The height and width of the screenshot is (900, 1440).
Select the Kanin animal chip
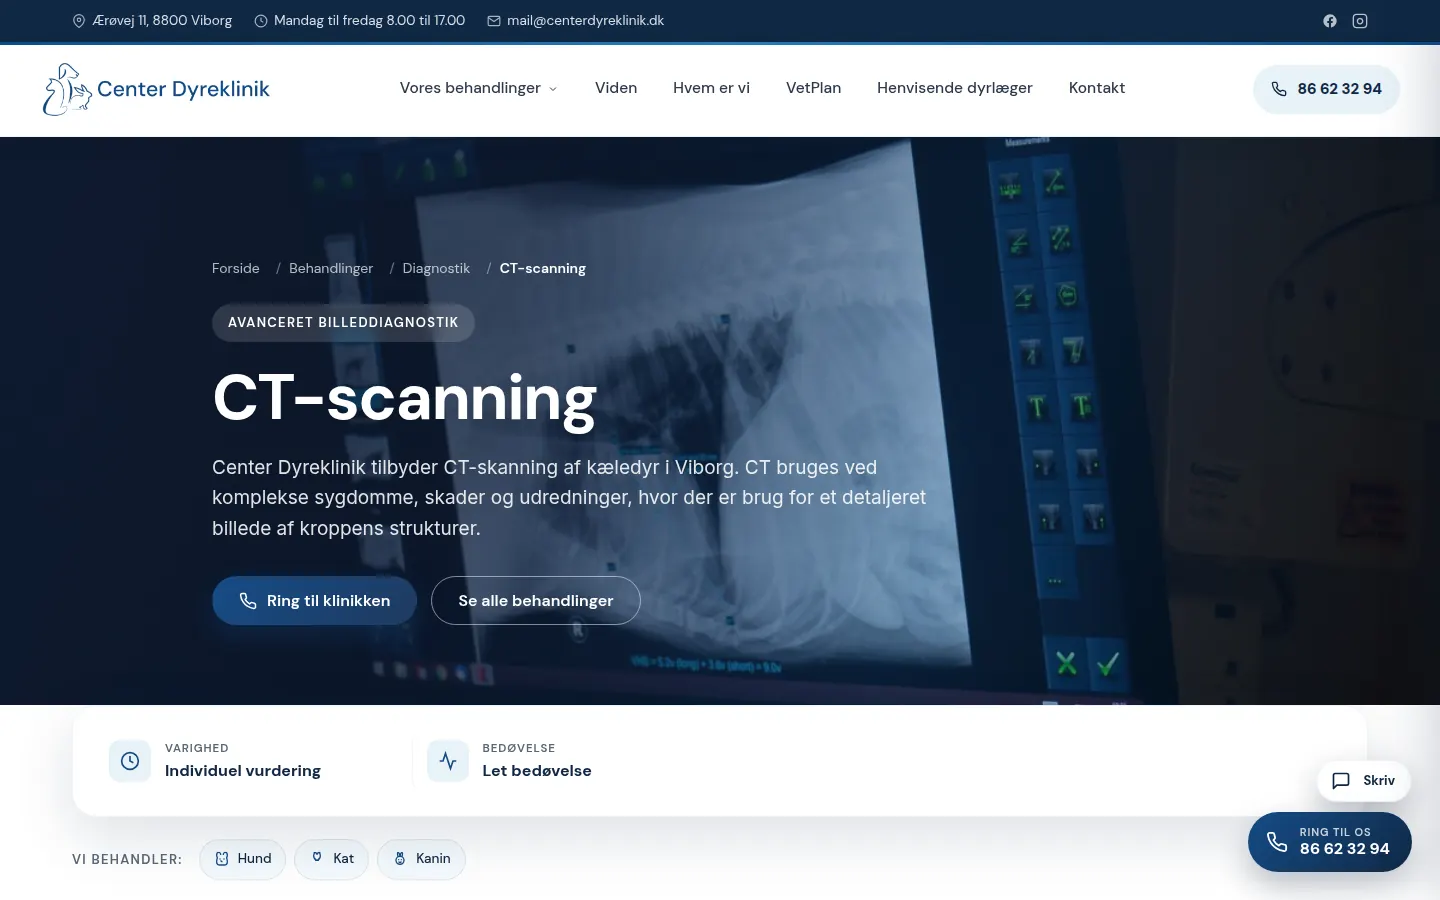click(421, 859)
